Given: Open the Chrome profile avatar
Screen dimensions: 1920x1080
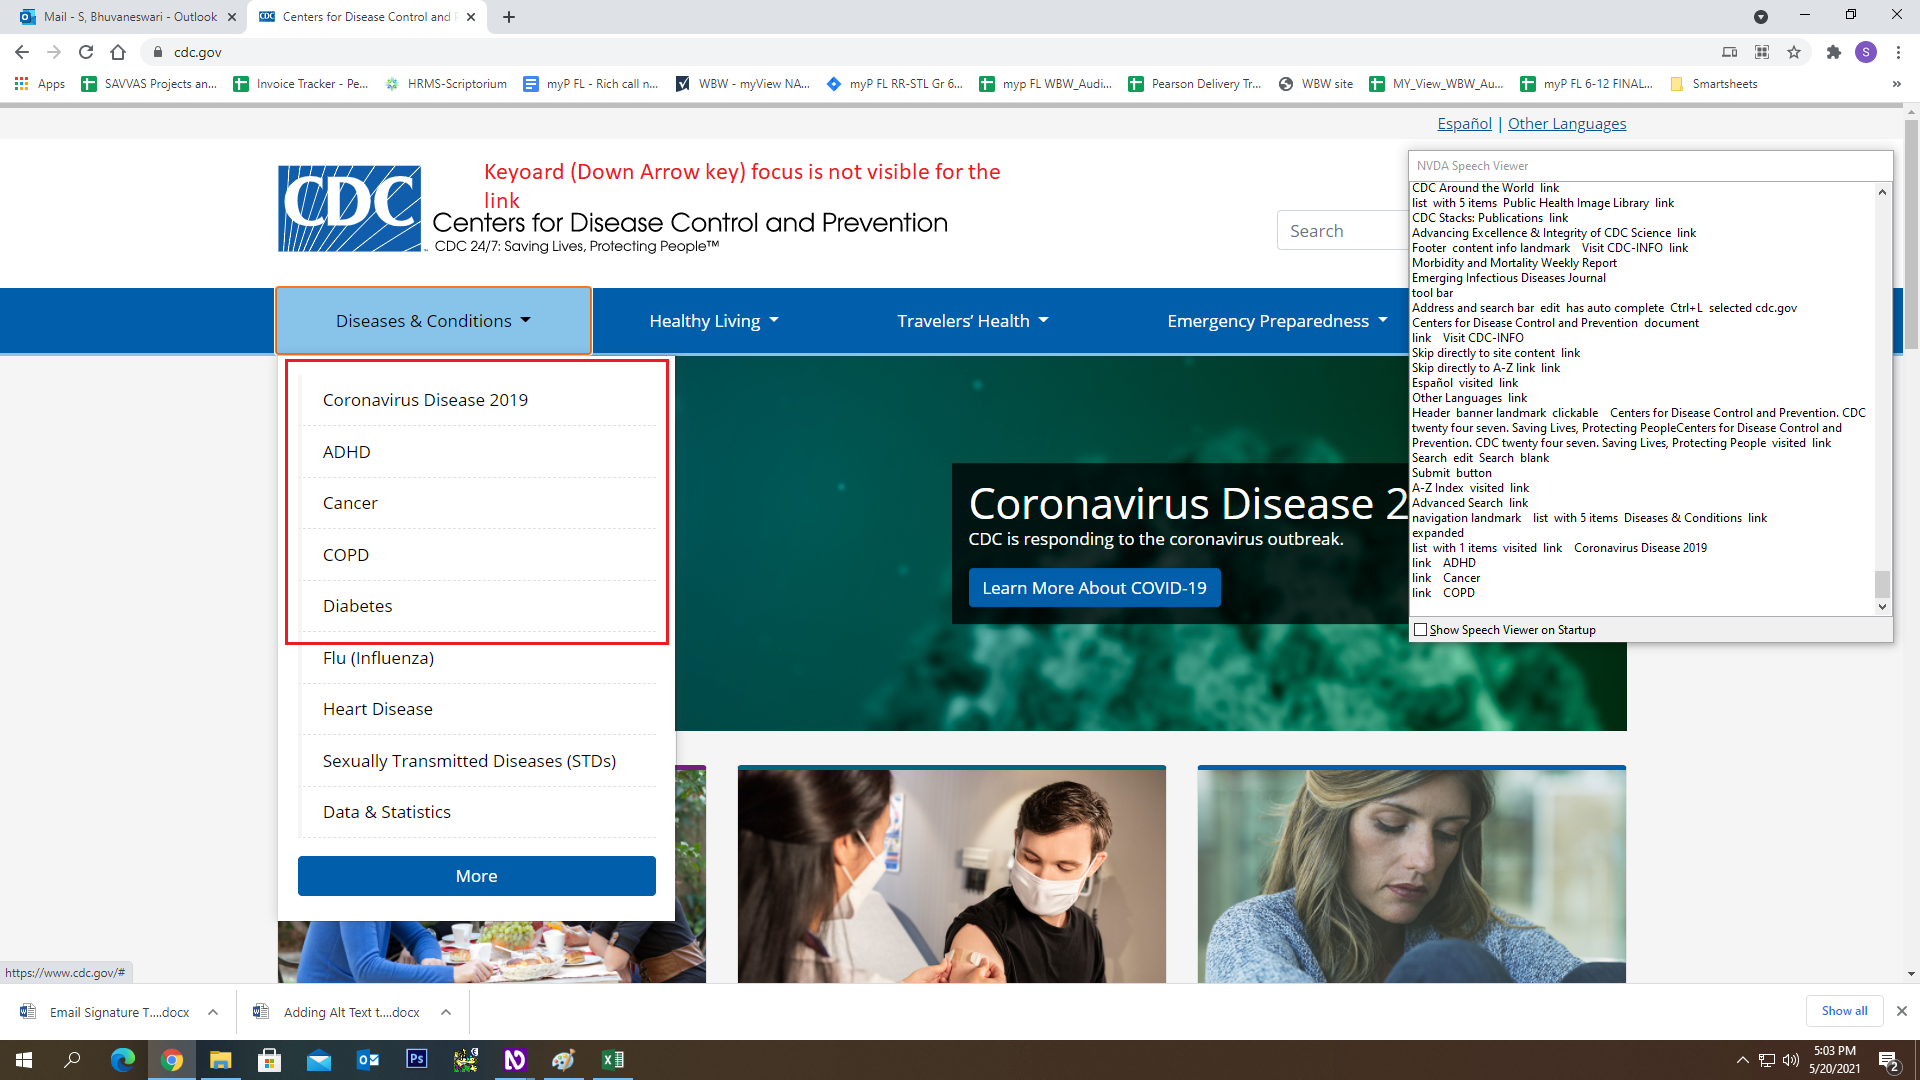Looking at the screenshot, I should (x=1866, y=52).
